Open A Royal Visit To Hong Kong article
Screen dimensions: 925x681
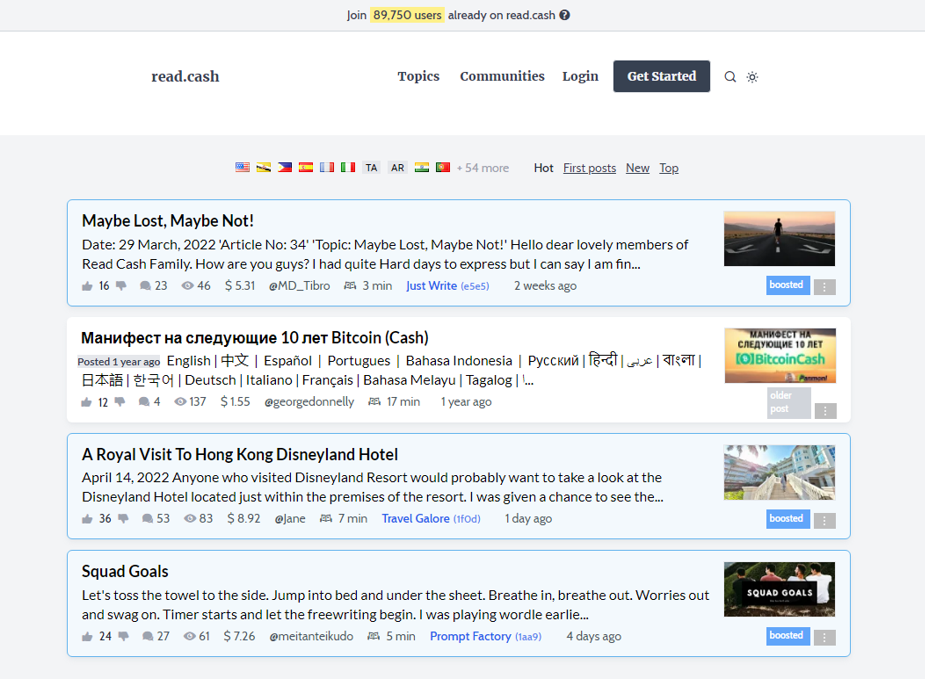pos(240,454)
